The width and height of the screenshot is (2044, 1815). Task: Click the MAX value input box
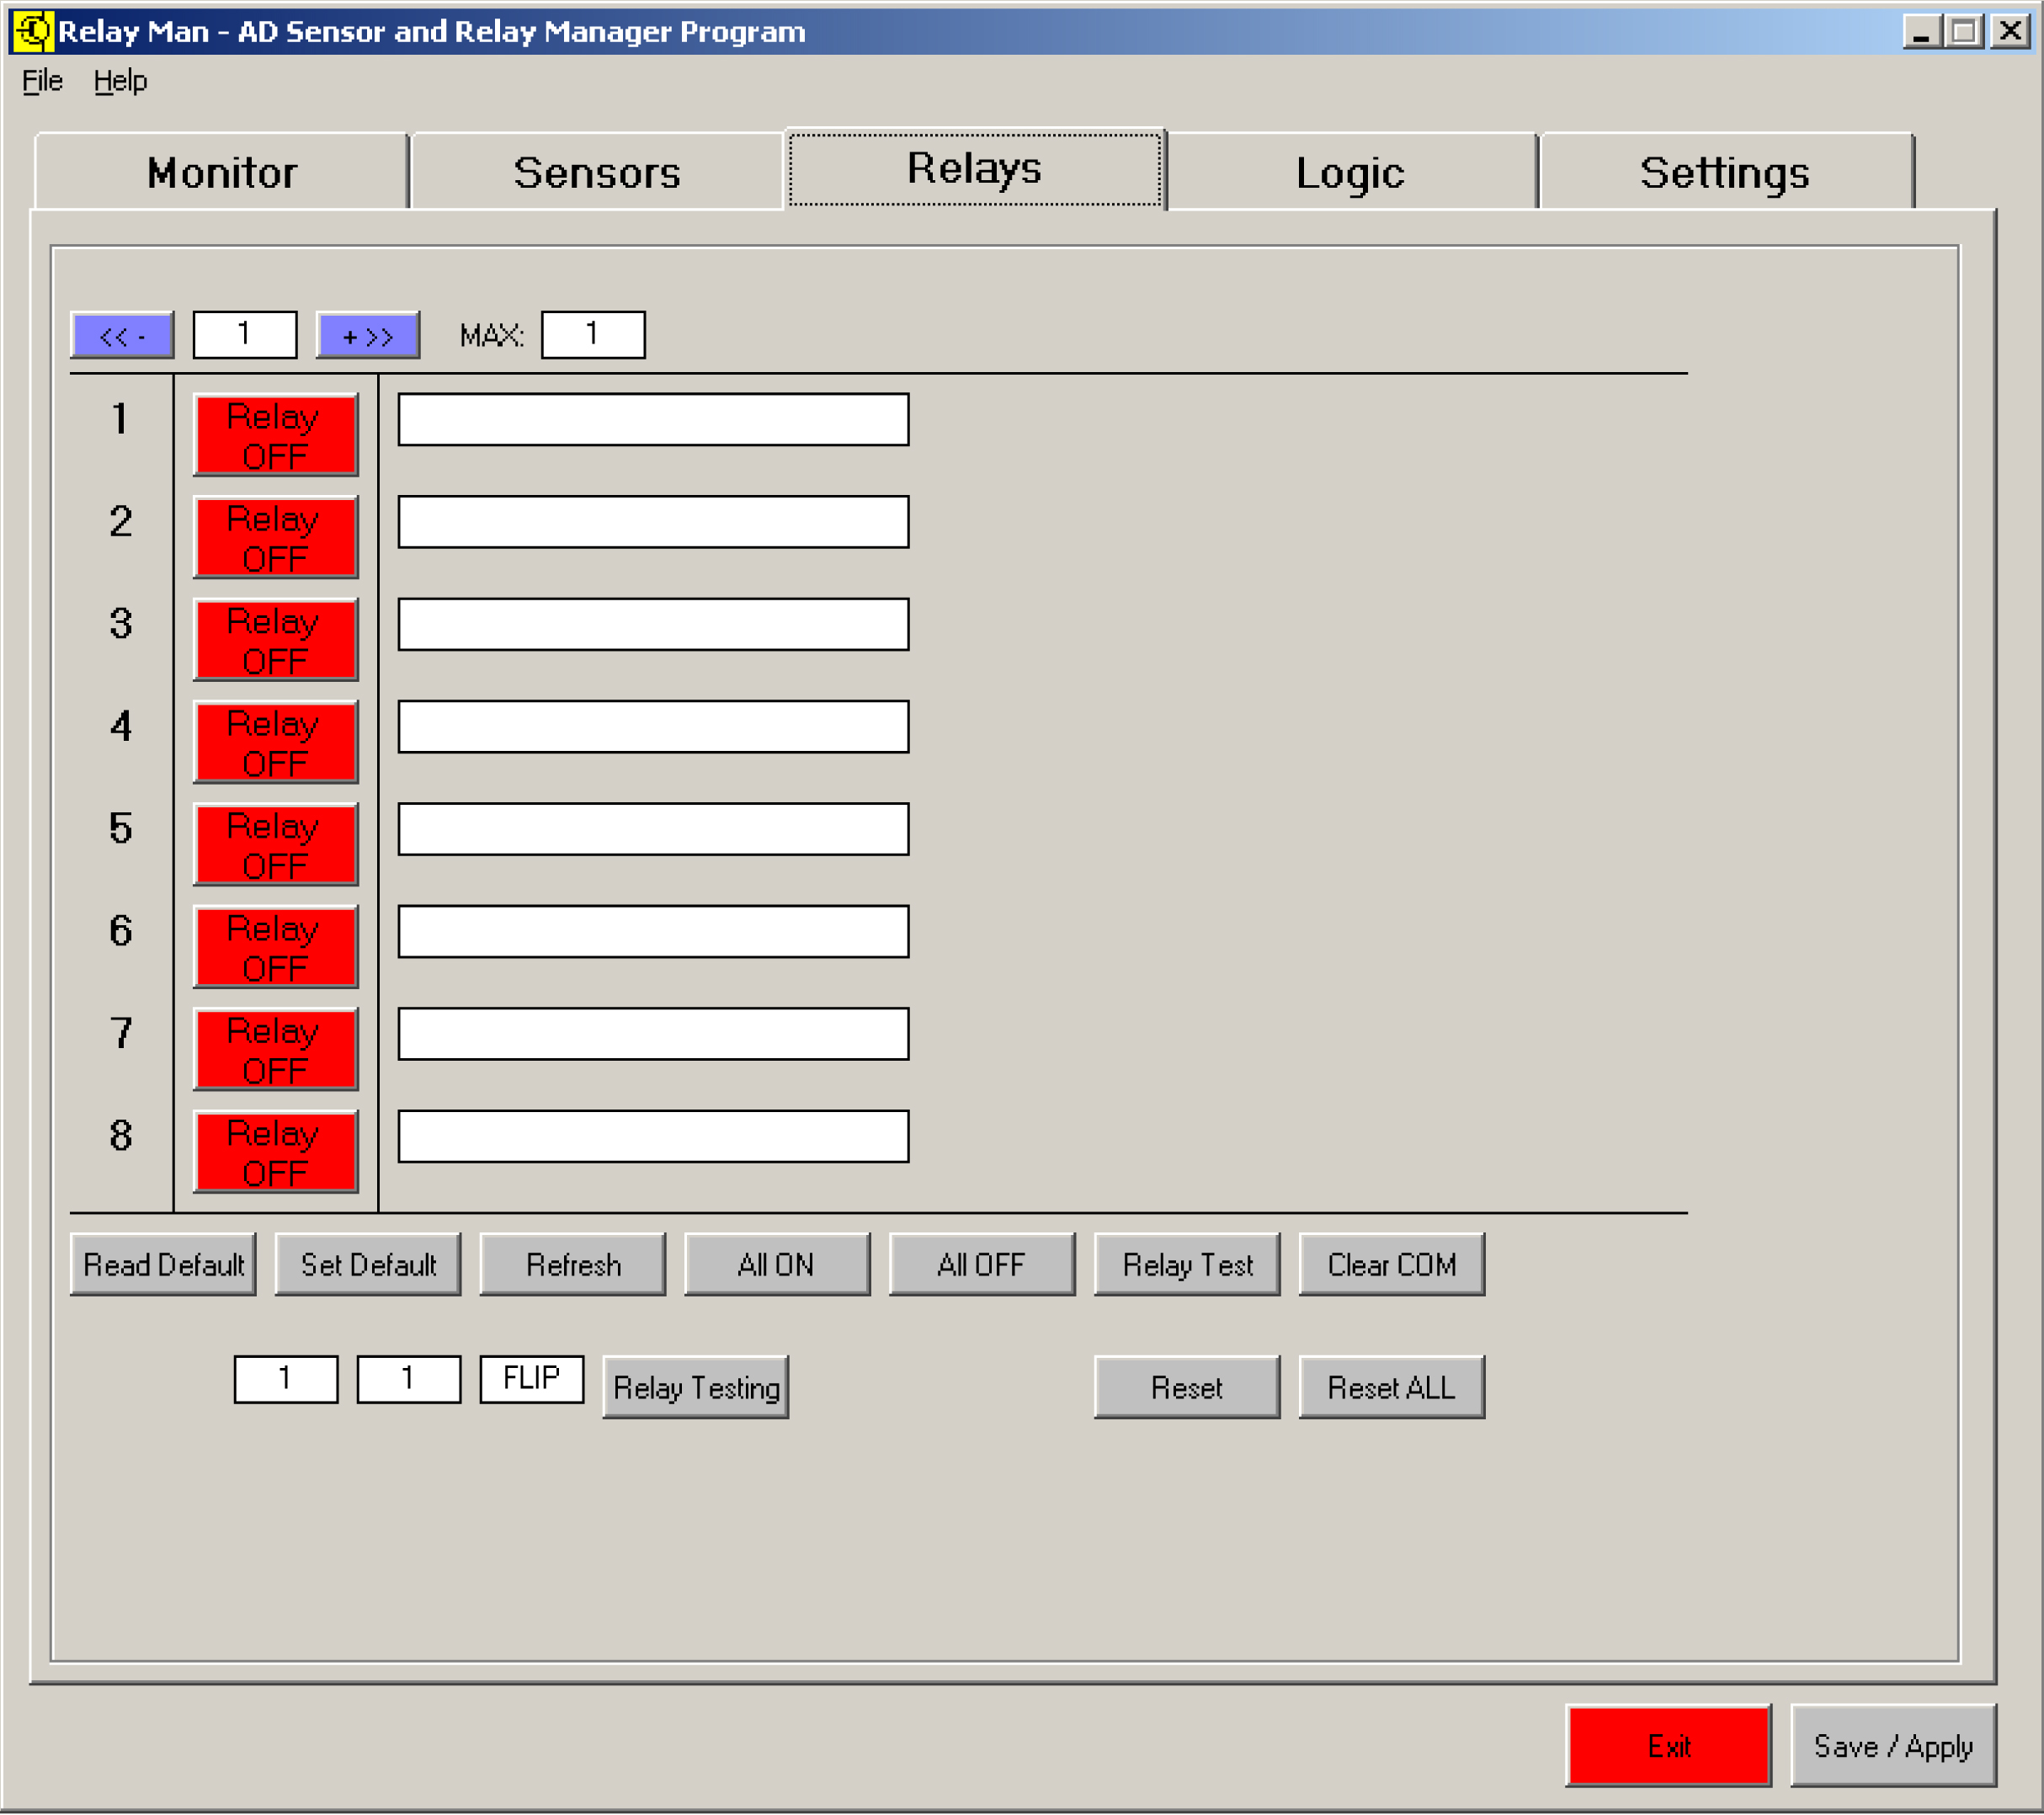(592, 334)
